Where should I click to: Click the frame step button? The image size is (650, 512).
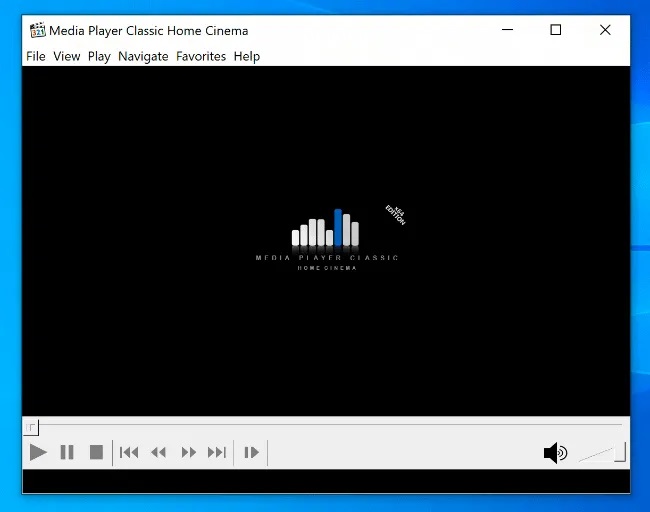[251, 453]
